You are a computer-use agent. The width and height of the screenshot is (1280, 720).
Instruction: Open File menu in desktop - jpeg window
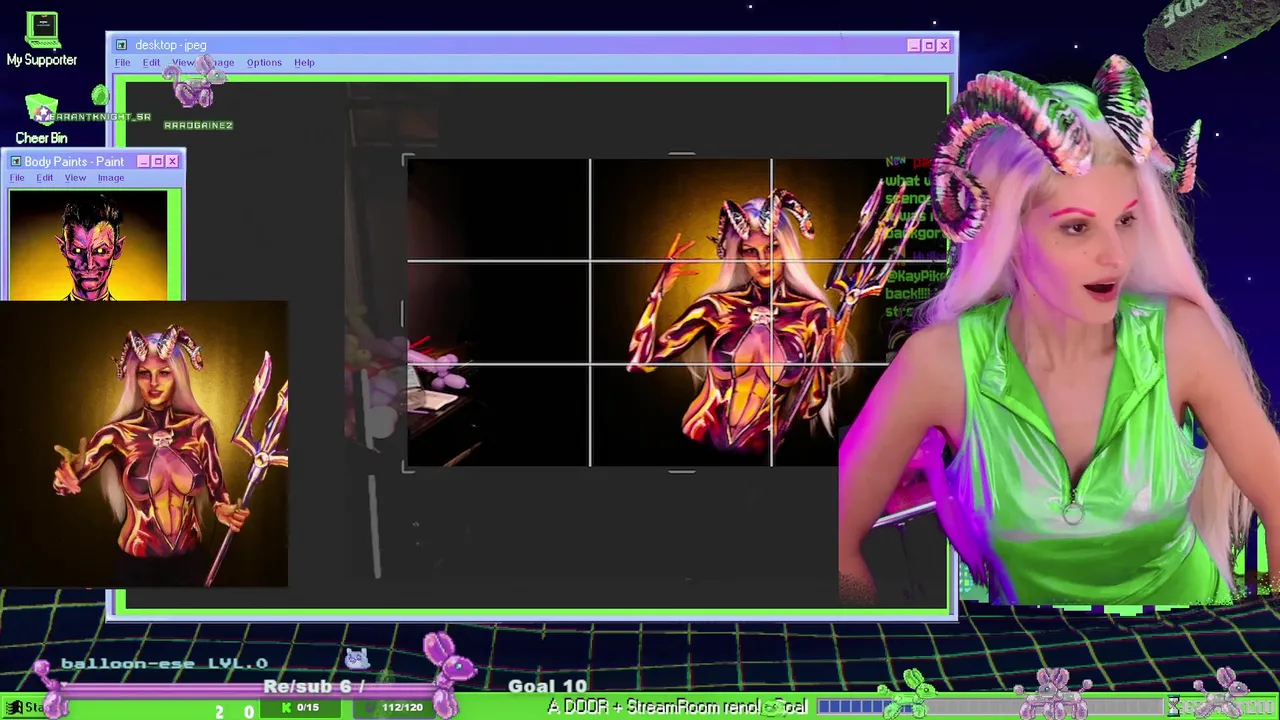click(x=122, y=62)
